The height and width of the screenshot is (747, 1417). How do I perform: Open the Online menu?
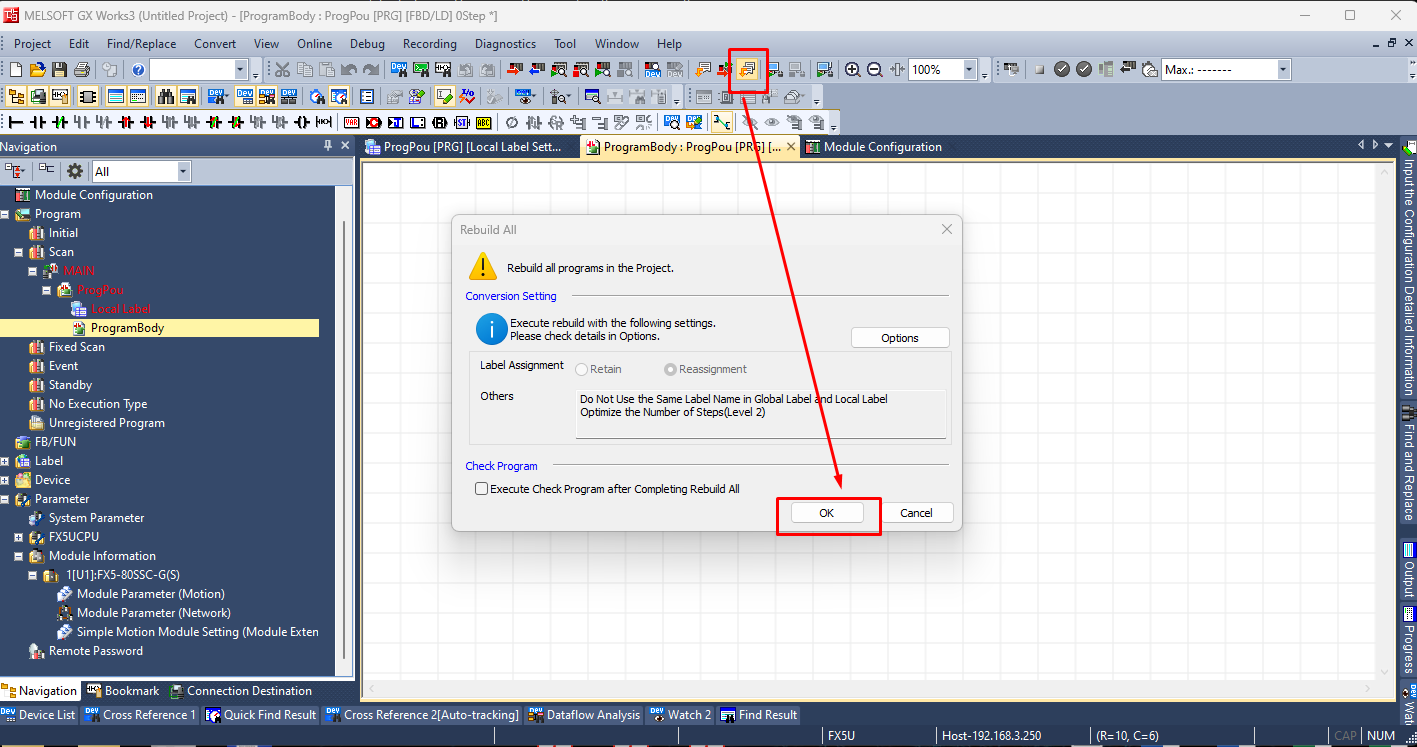click(314, 44)
